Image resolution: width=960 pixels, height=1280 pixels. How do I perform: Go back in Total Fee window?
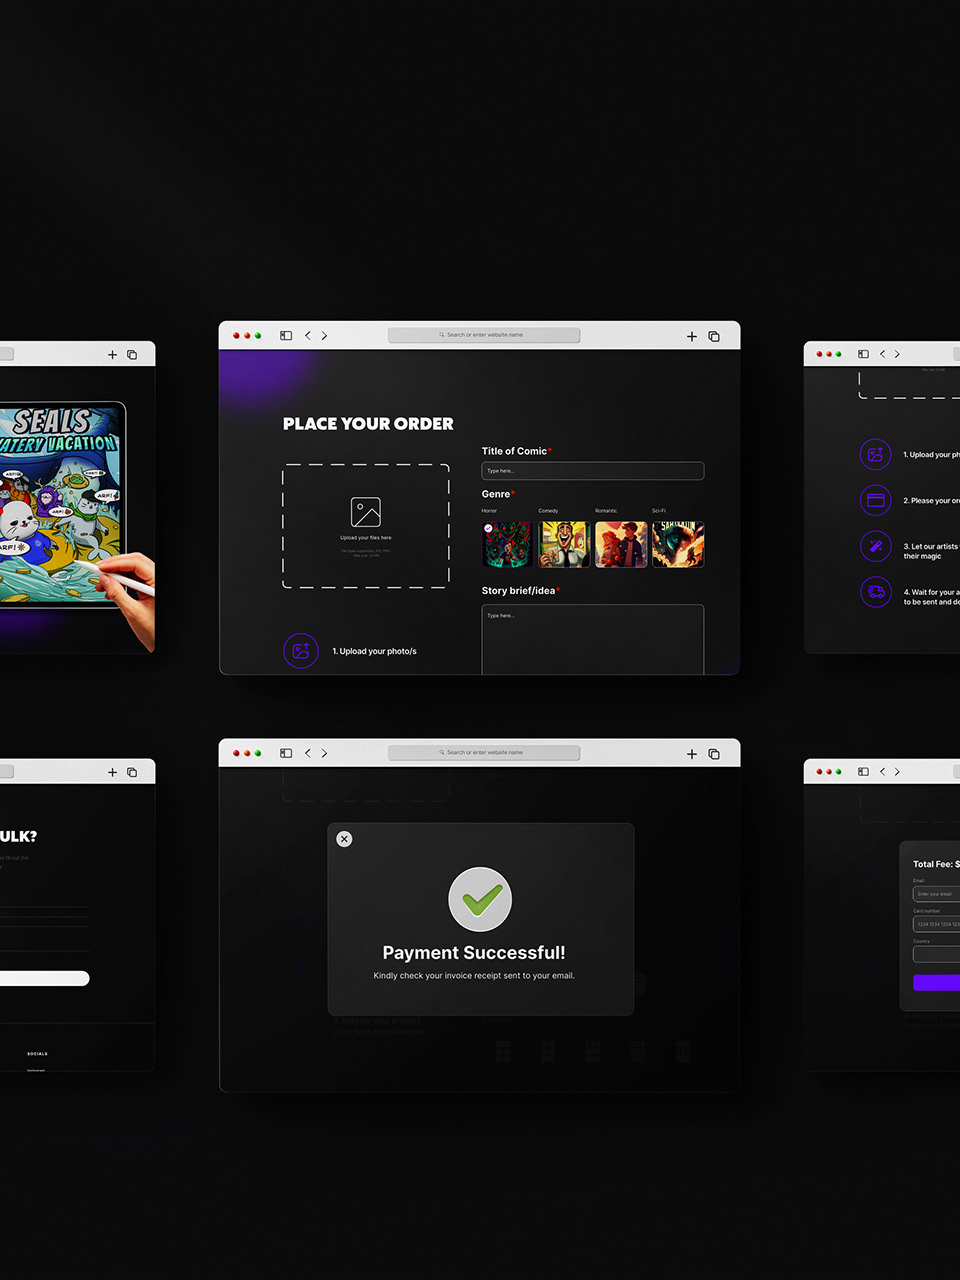coord(882,772)
